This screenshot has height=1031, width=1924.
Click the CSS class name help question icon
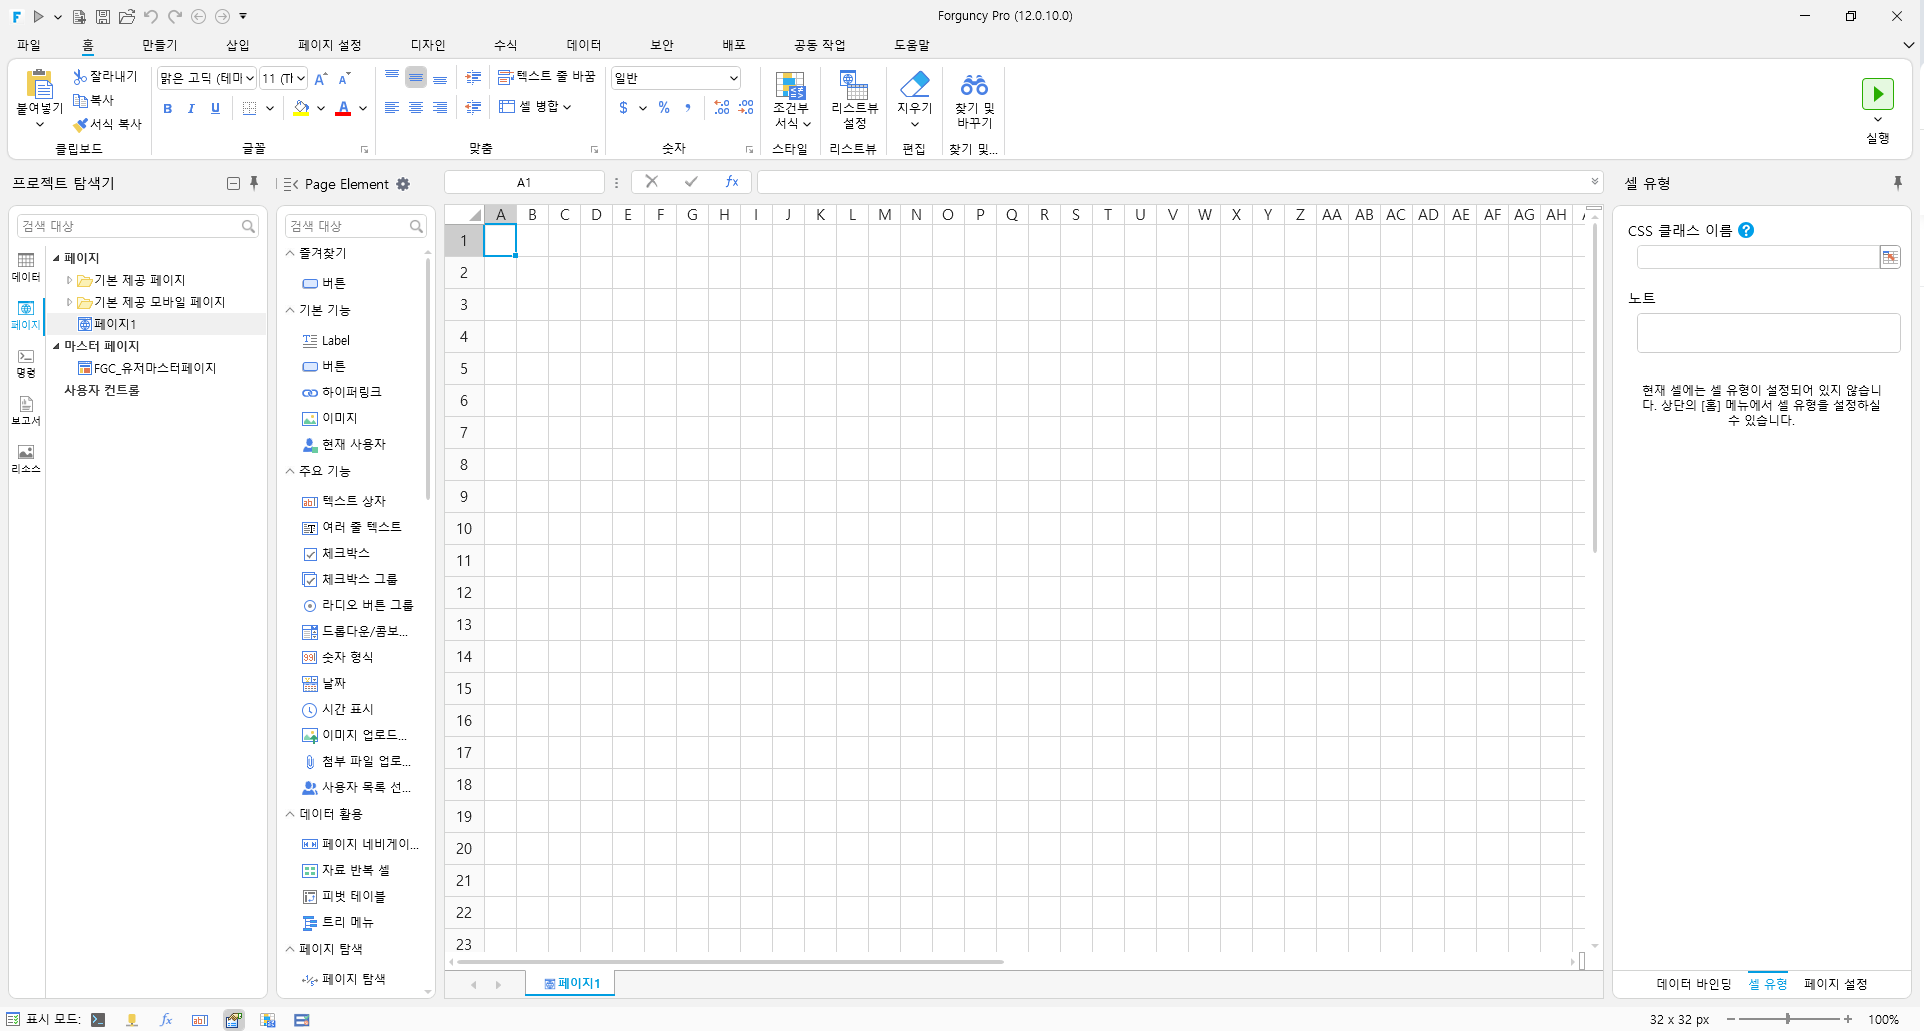click(x=1746, y=230)
